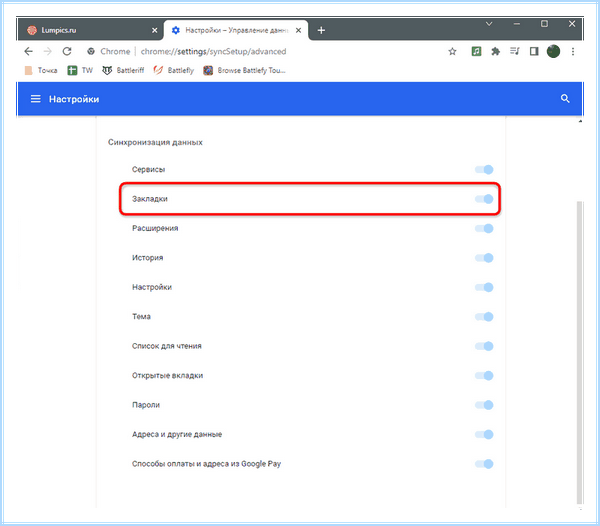This screenshot has width=600, height=526.
Task: Open a new tab with plus button
Action: click(321, 30)
